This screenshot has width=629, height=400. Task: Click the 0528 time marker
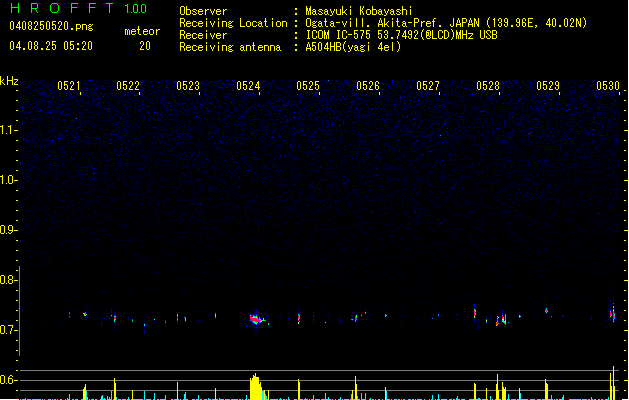[488, 86]
